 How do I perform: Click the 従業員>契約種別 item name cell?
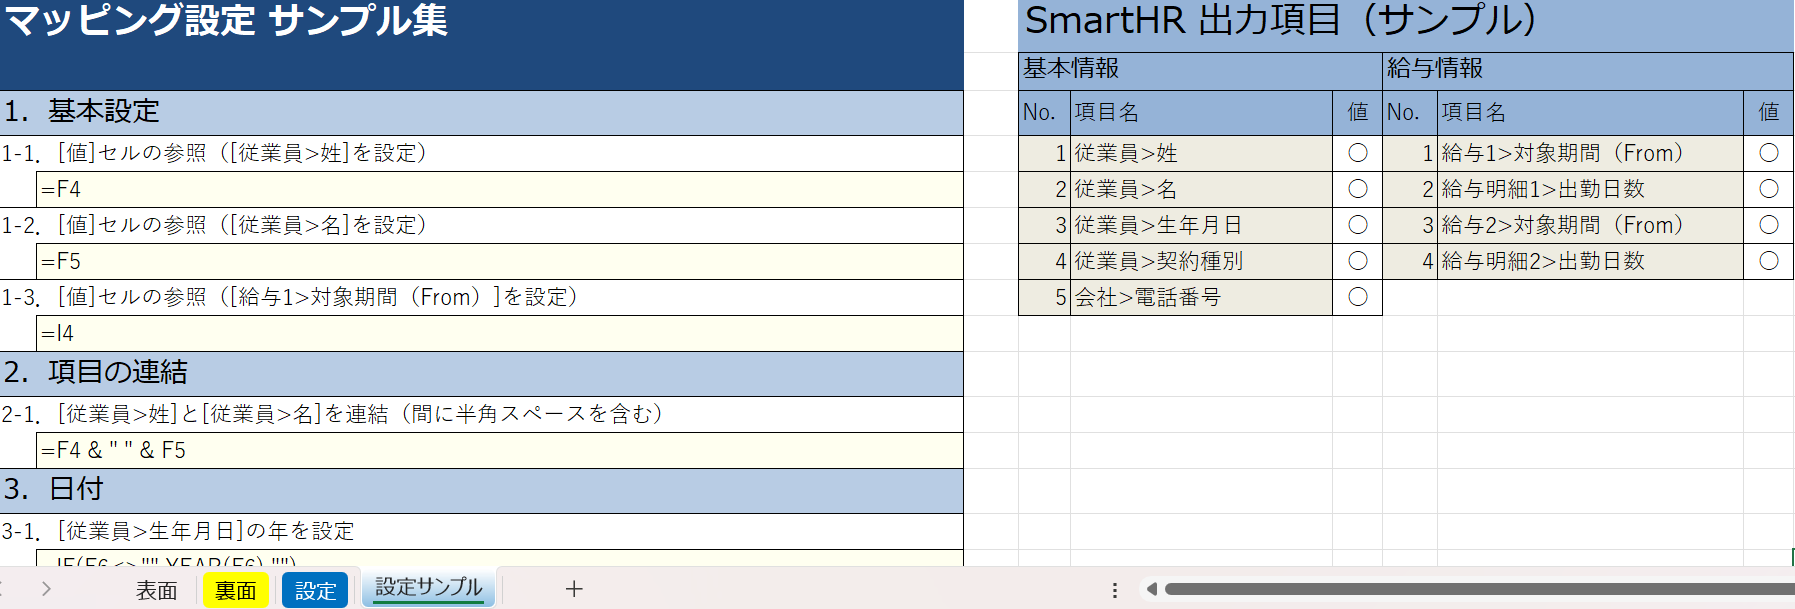[x=1200, y=261]
